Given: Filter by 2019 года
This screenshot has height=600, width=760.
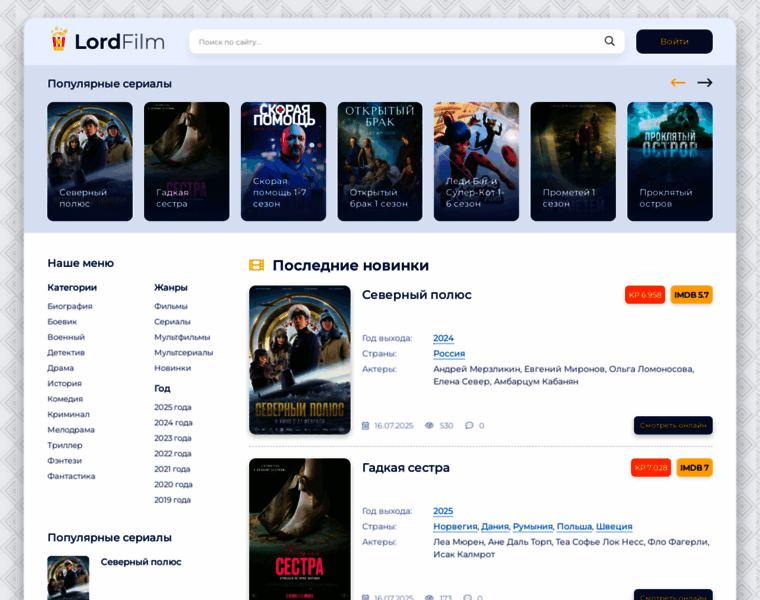Looking at the screenshot, I should 172,500.
